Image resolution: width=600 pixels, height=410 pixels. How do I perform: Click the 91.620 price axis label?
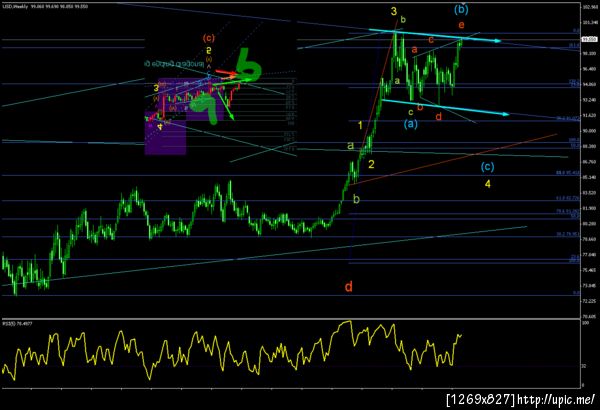[589, 115]
